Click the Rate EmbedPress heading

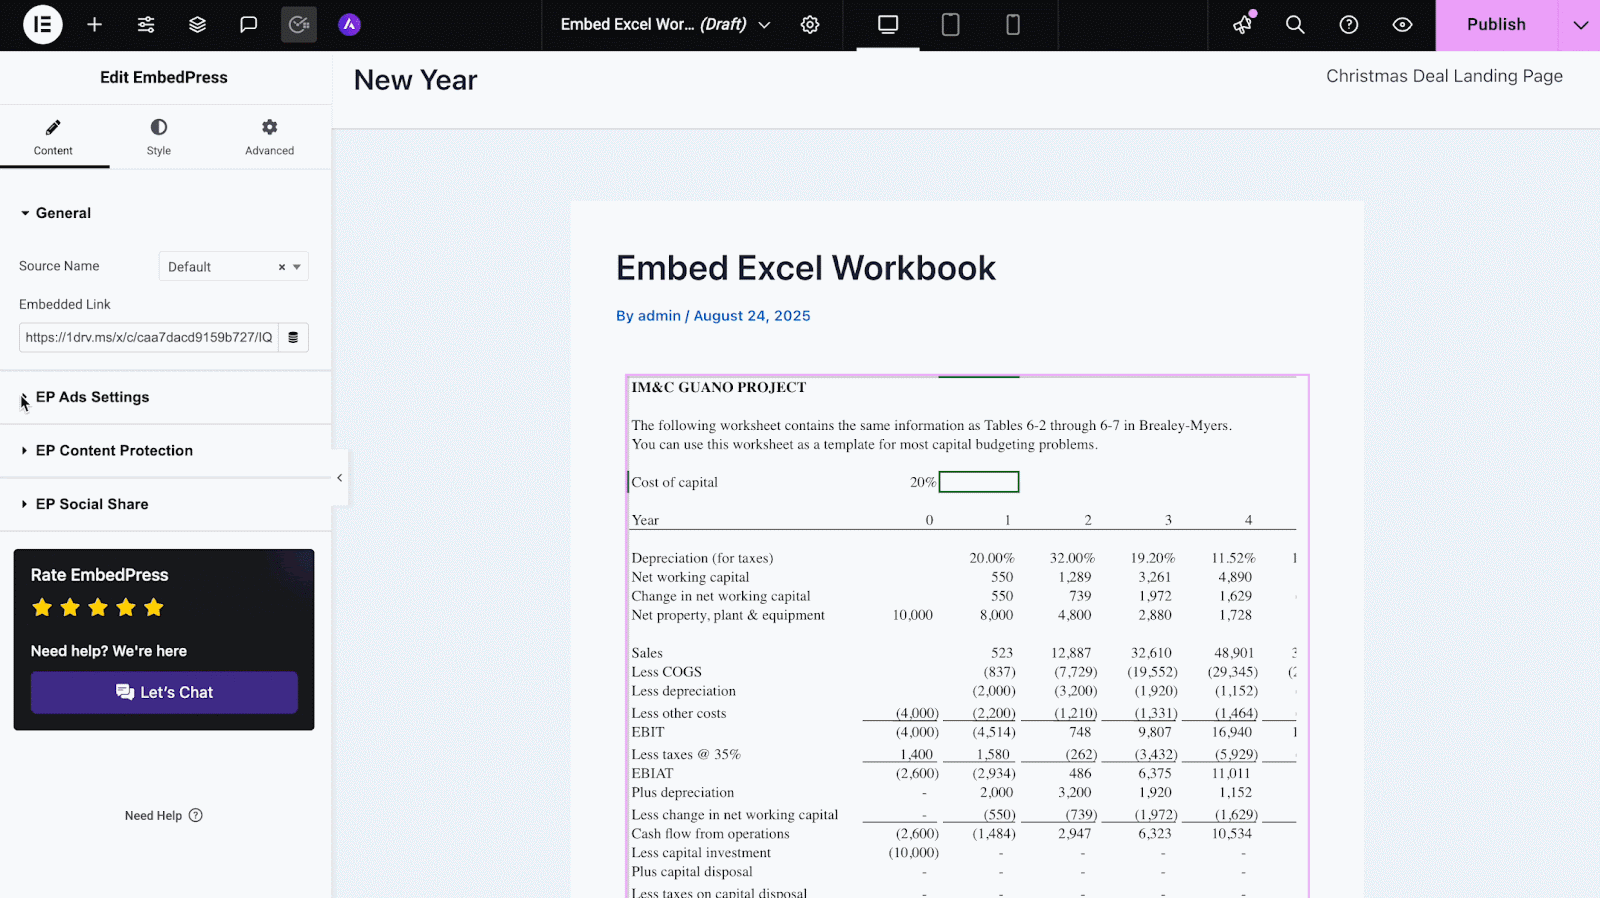(99, 575)
